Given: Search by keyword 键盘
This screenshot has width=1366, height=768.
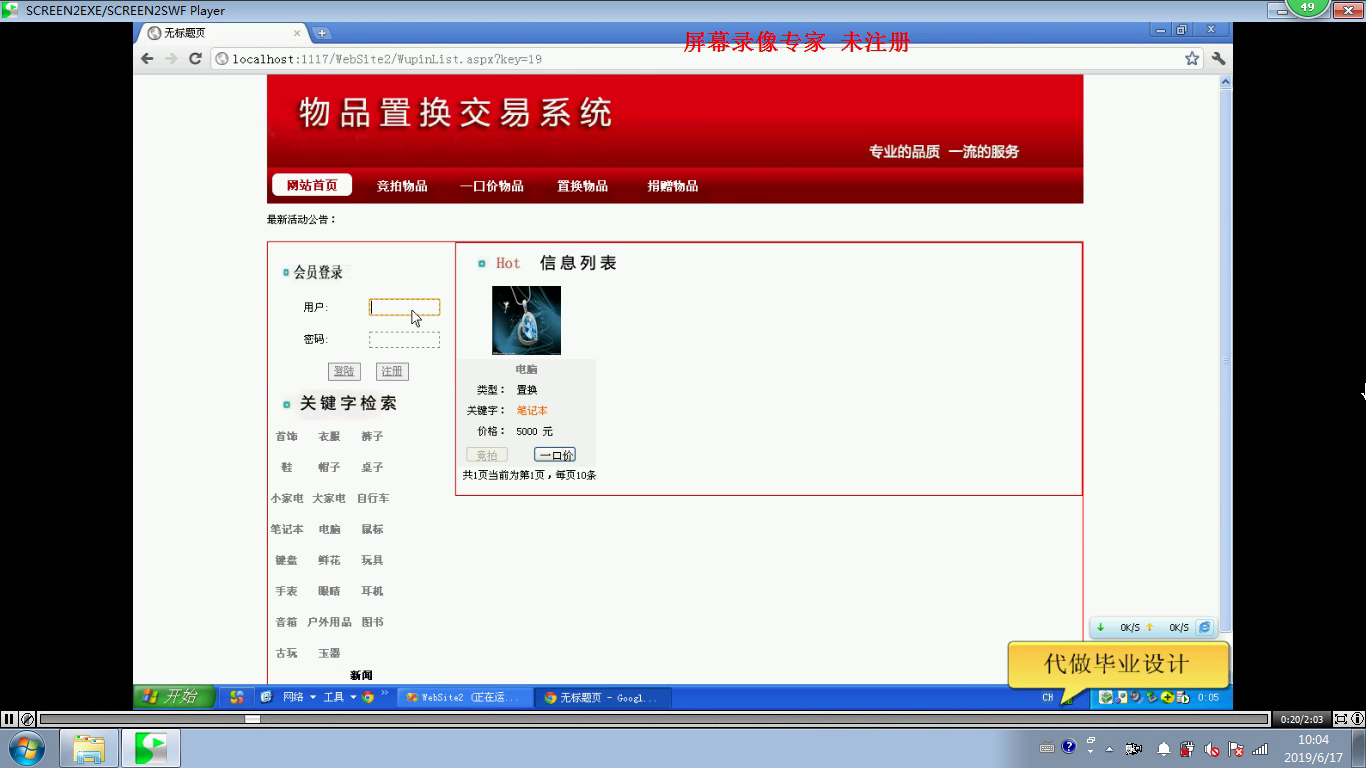Looking at the screenshot, I should point(287,560).
